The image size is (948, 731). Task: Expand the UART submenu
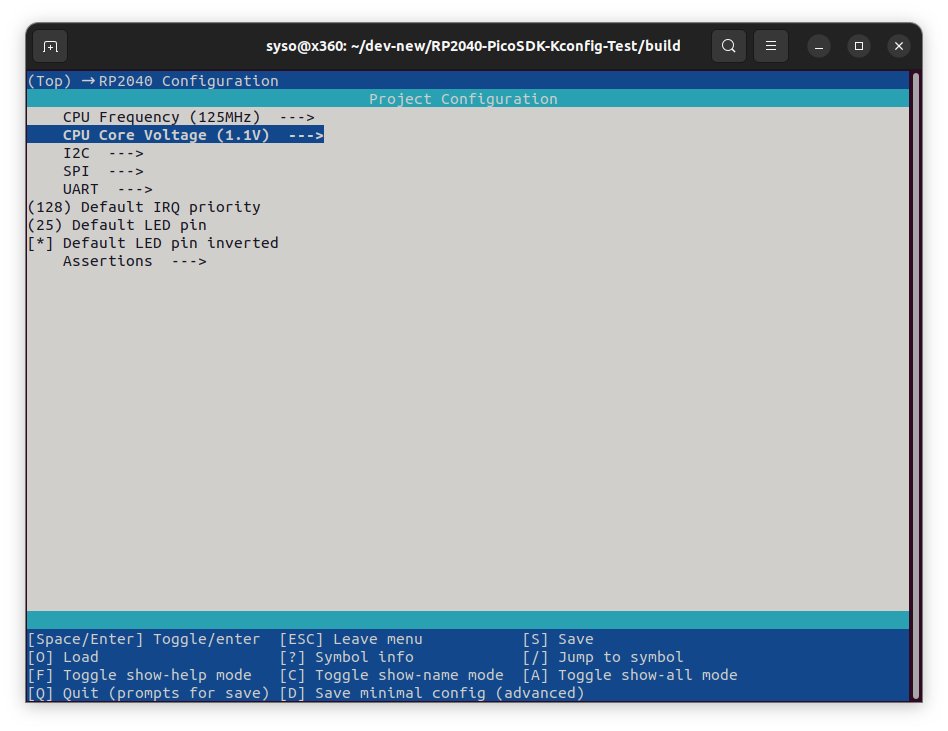(x=105, y=188)
